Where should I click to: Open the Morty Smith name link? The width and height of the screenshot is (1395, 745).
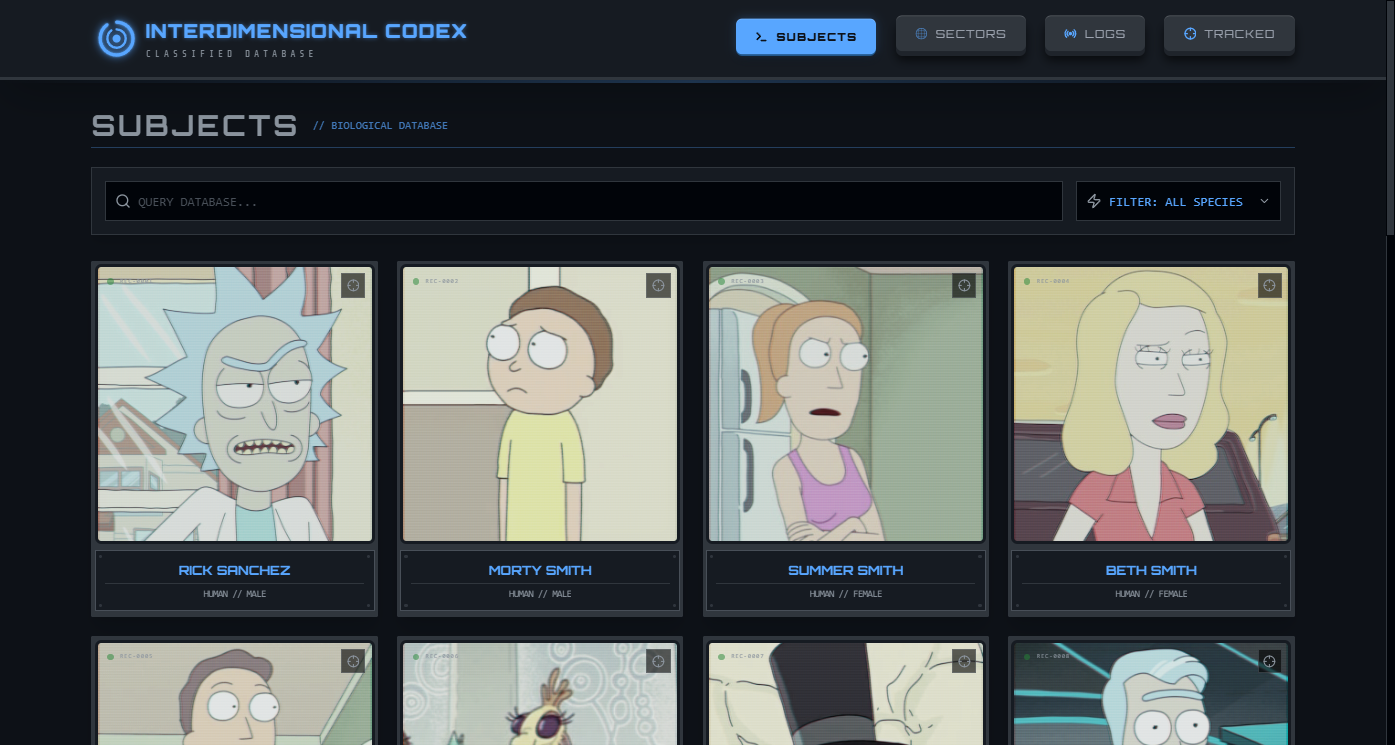coord(540,570)
